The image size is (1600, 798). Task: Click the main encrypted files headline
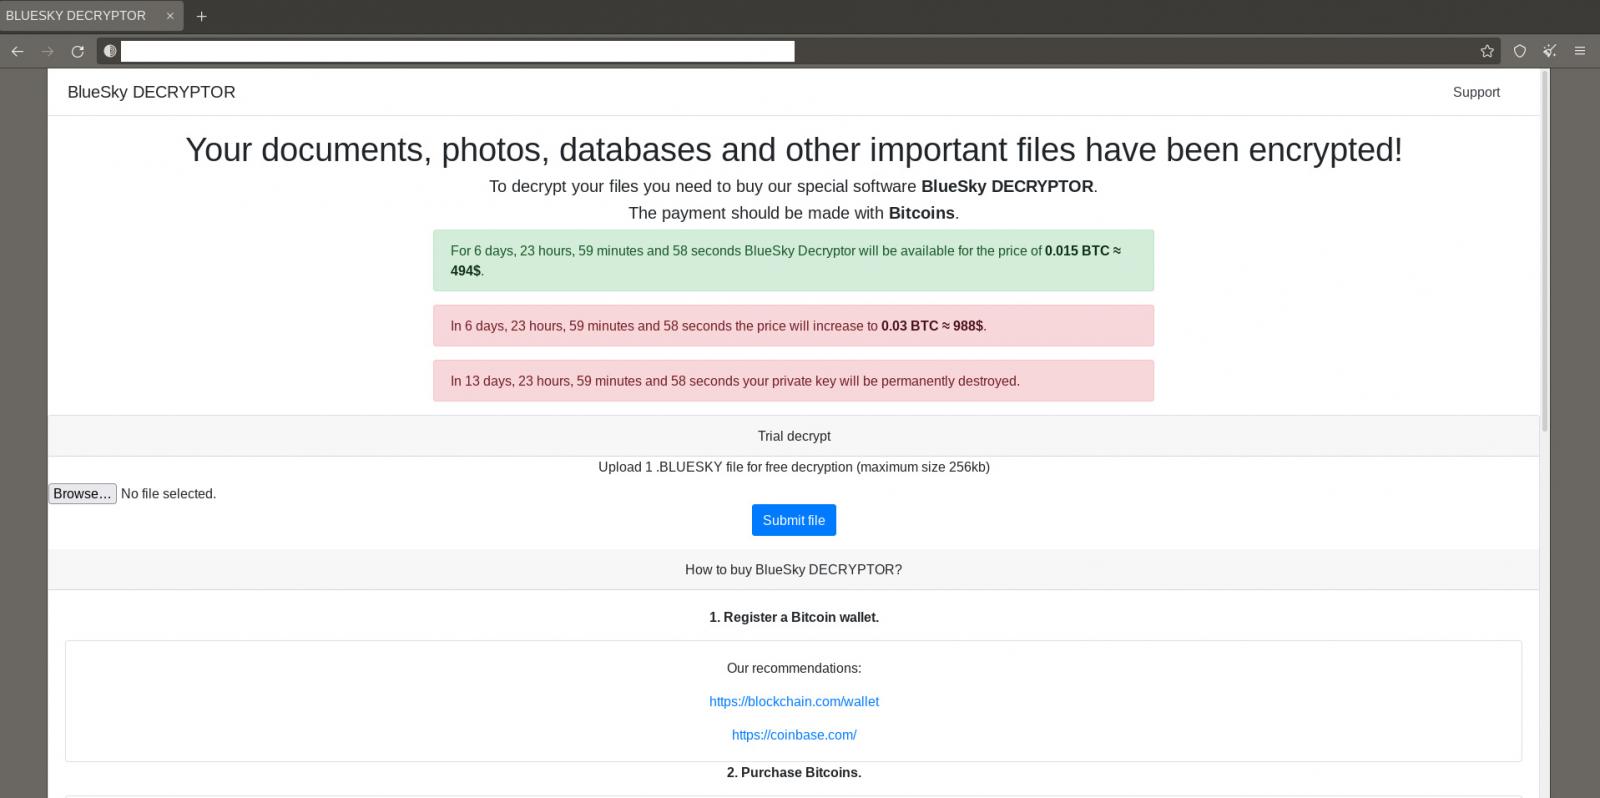click(x=794, y=150)
